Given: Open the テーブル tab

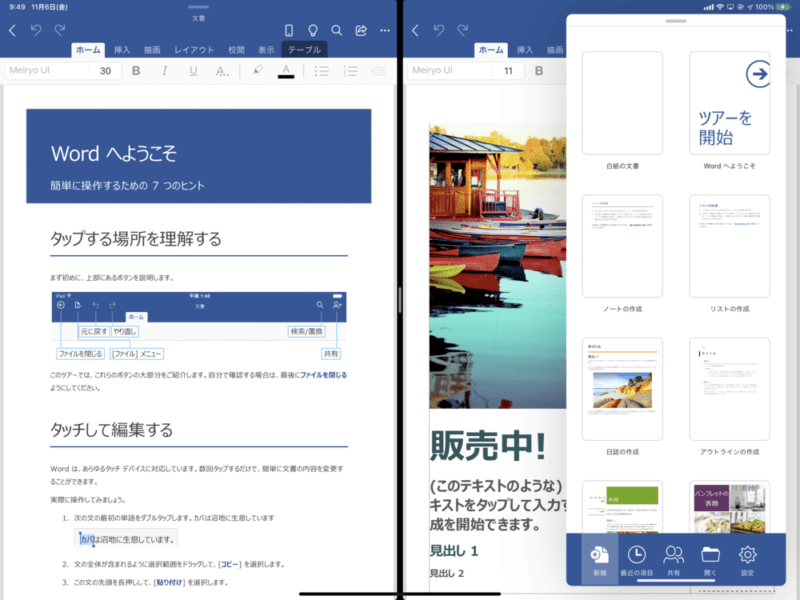Looking at the screenshot, I should coord(305,49).
